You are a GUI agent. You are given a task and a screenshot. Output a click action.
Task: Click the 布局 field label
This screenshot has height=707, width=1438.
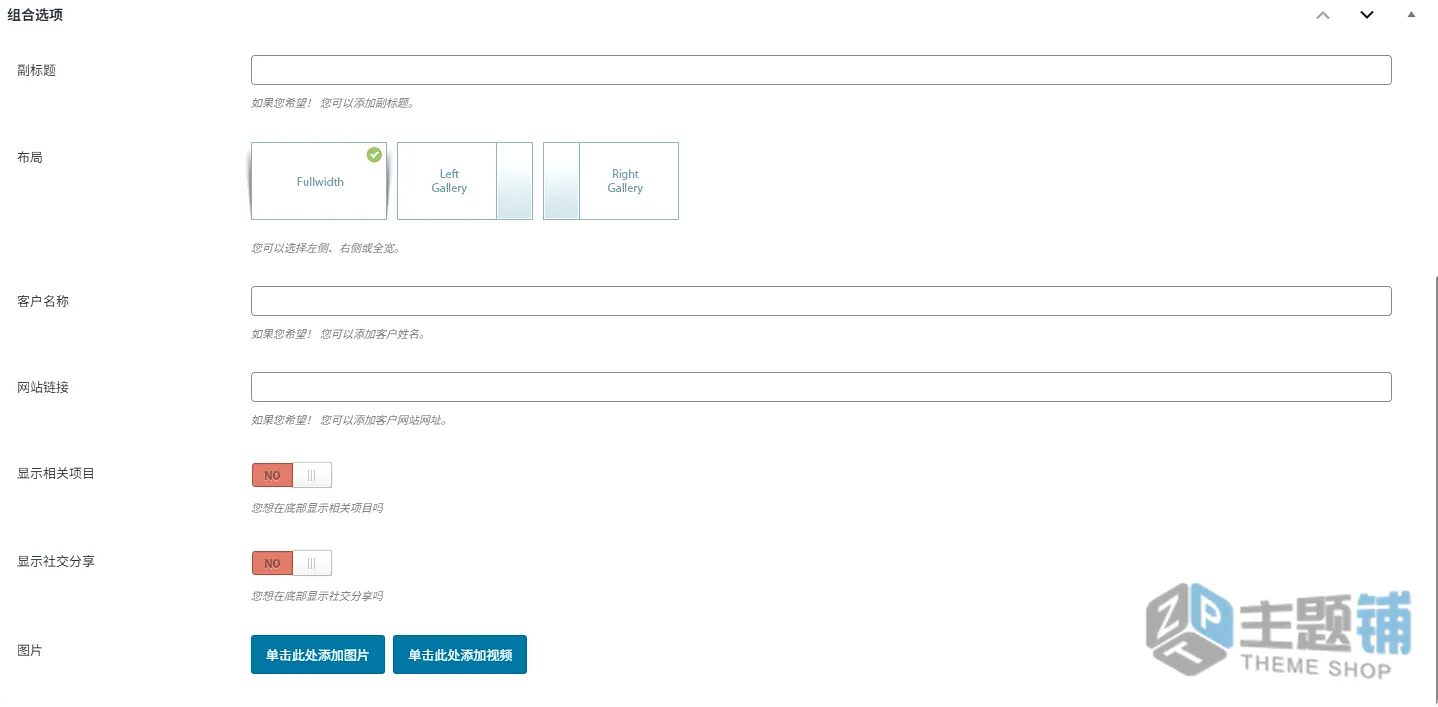tap(30, 157)
